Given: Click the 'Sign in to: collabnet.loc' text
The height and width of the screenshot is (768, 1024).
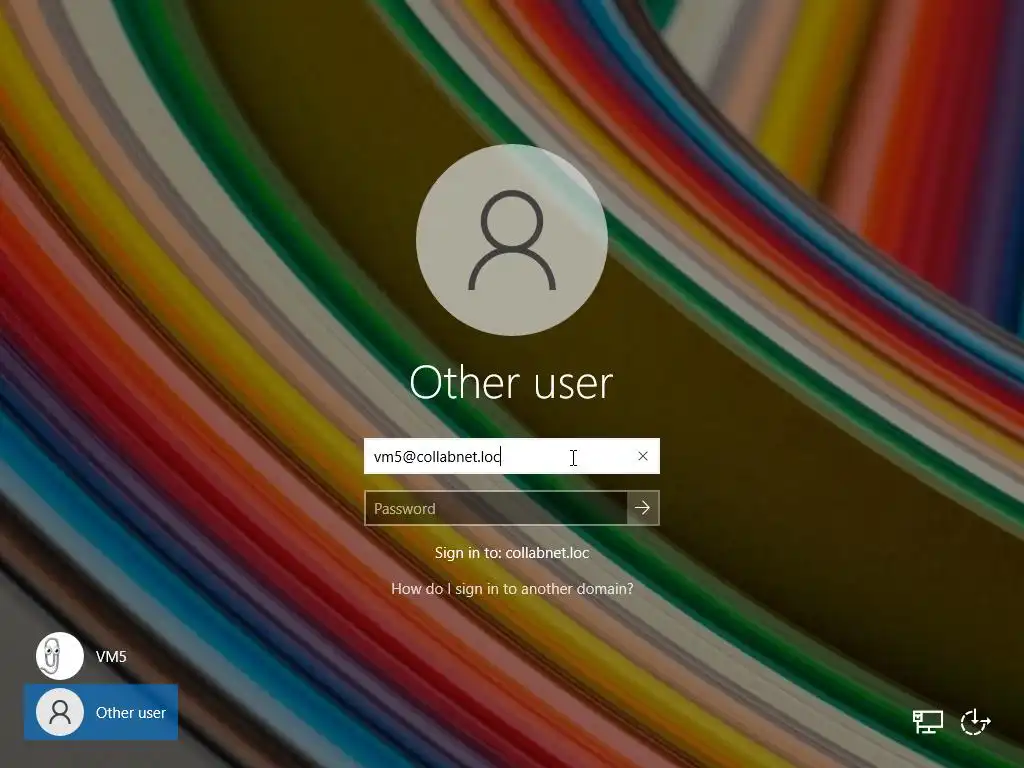Looking at the screenshot, I should [x=512, y=552].
